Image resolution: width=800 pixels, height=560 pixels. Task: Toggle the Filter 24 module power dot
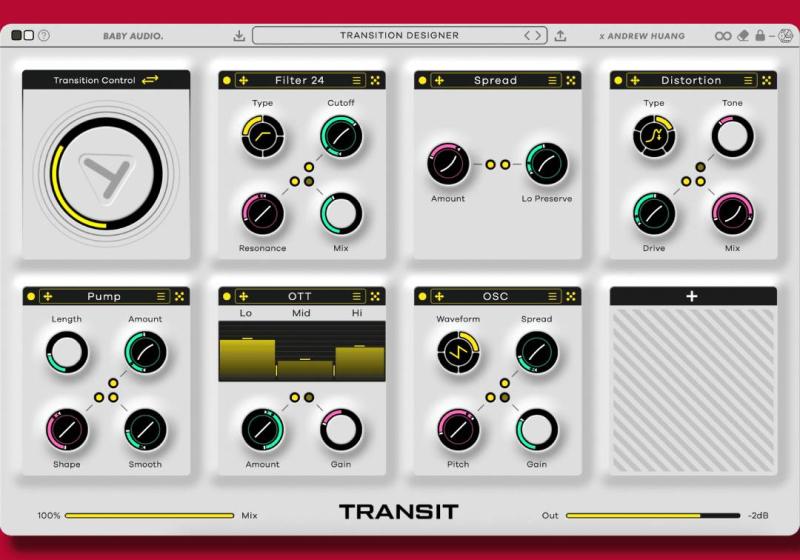pos(227,81)
